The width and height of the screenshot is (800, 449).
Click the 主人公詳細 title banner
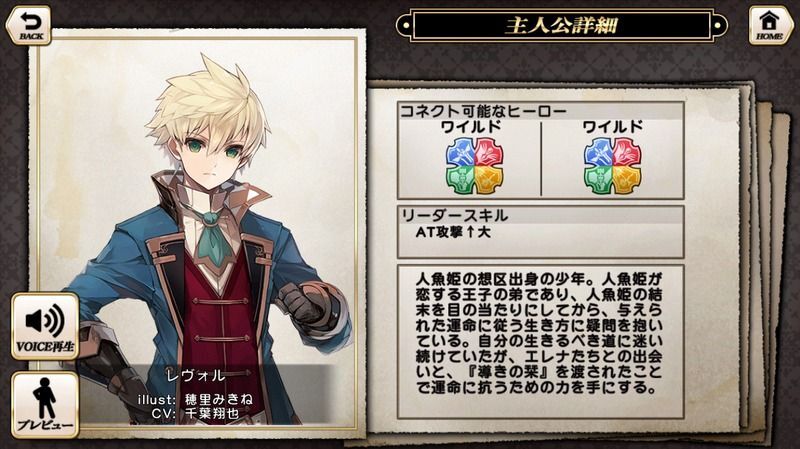pos(562,25)
